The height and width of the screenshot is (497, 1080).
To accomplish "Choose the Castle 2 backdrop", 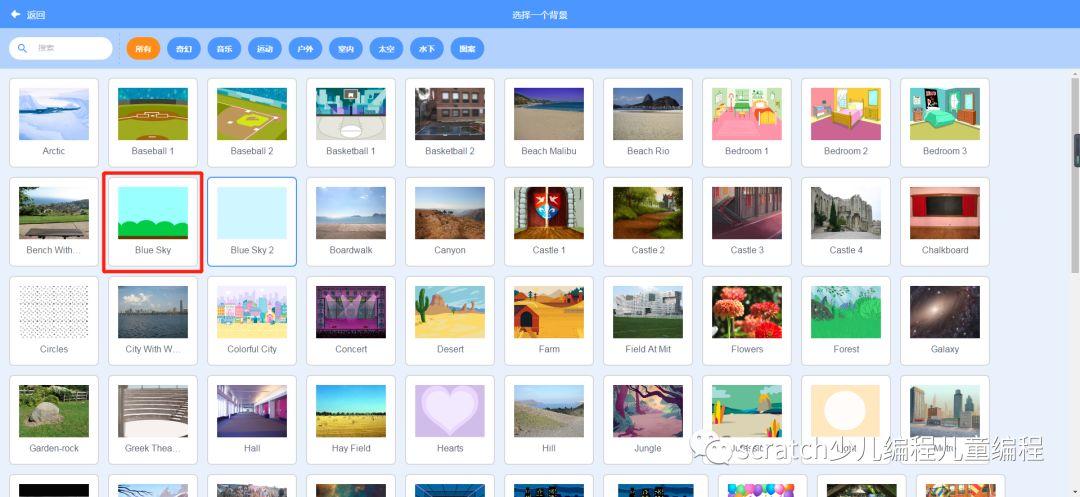I will pyautogui.click(x=648, y=222).
